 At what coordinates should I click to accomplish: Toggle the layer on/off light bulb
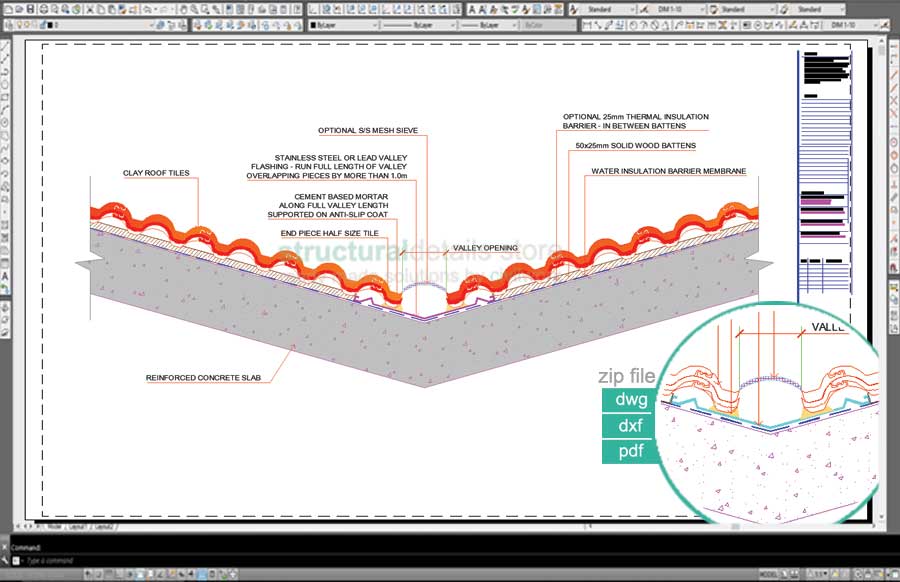tap(17, 24)
